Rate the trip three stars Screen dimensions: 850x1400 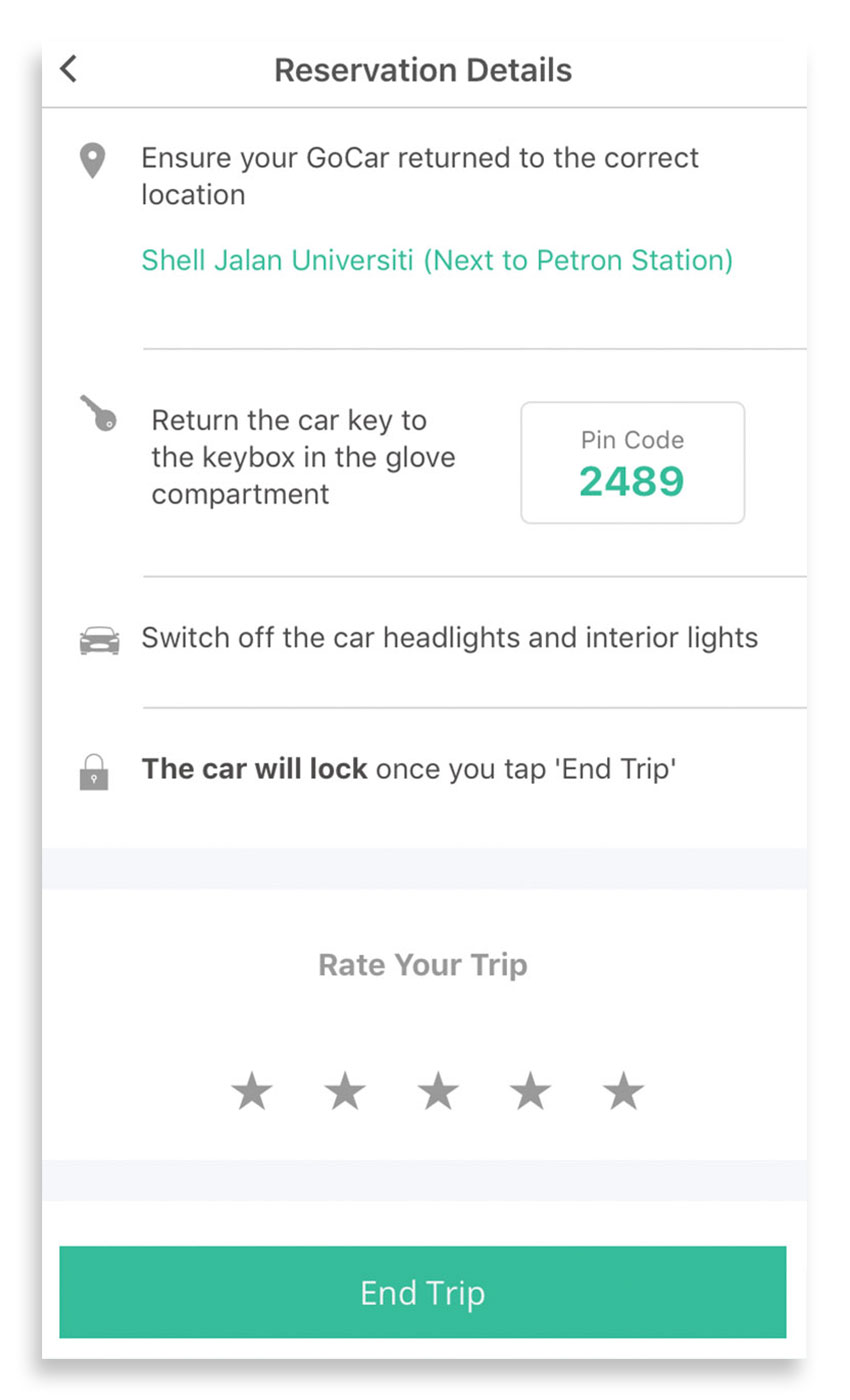[438, 1091]
